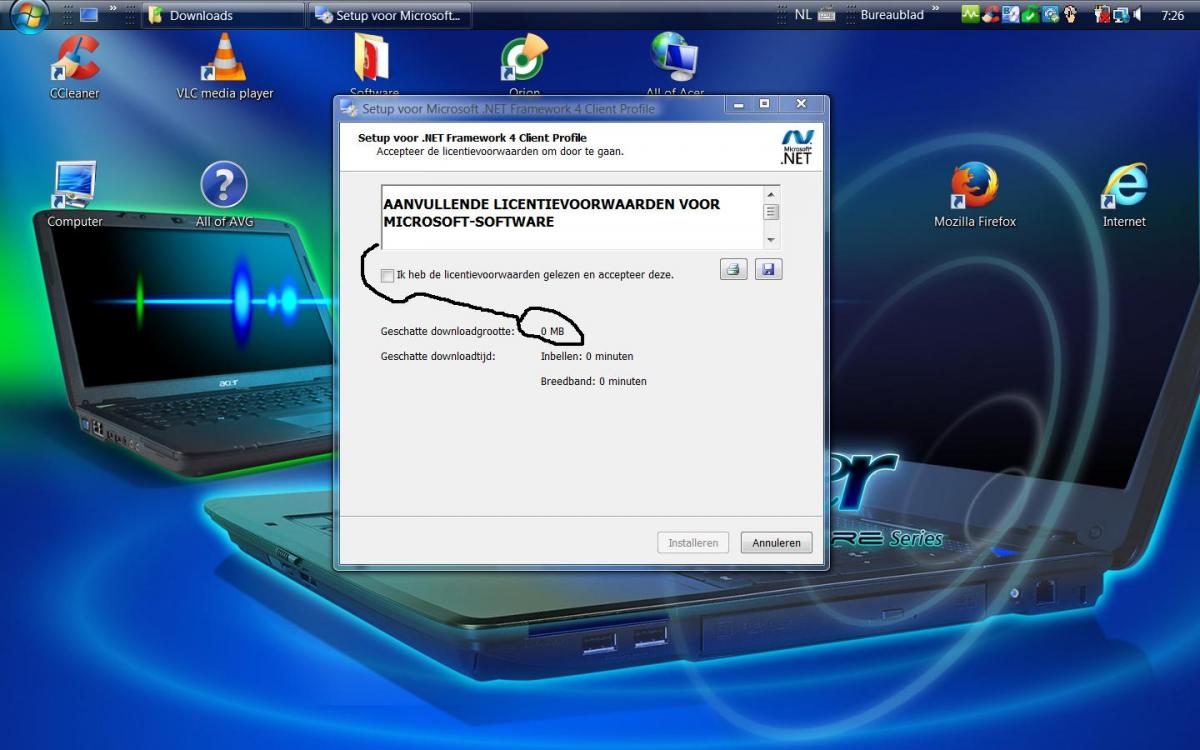
Task: Open the All of AVG help icon
Action: (x=224, y=193)
